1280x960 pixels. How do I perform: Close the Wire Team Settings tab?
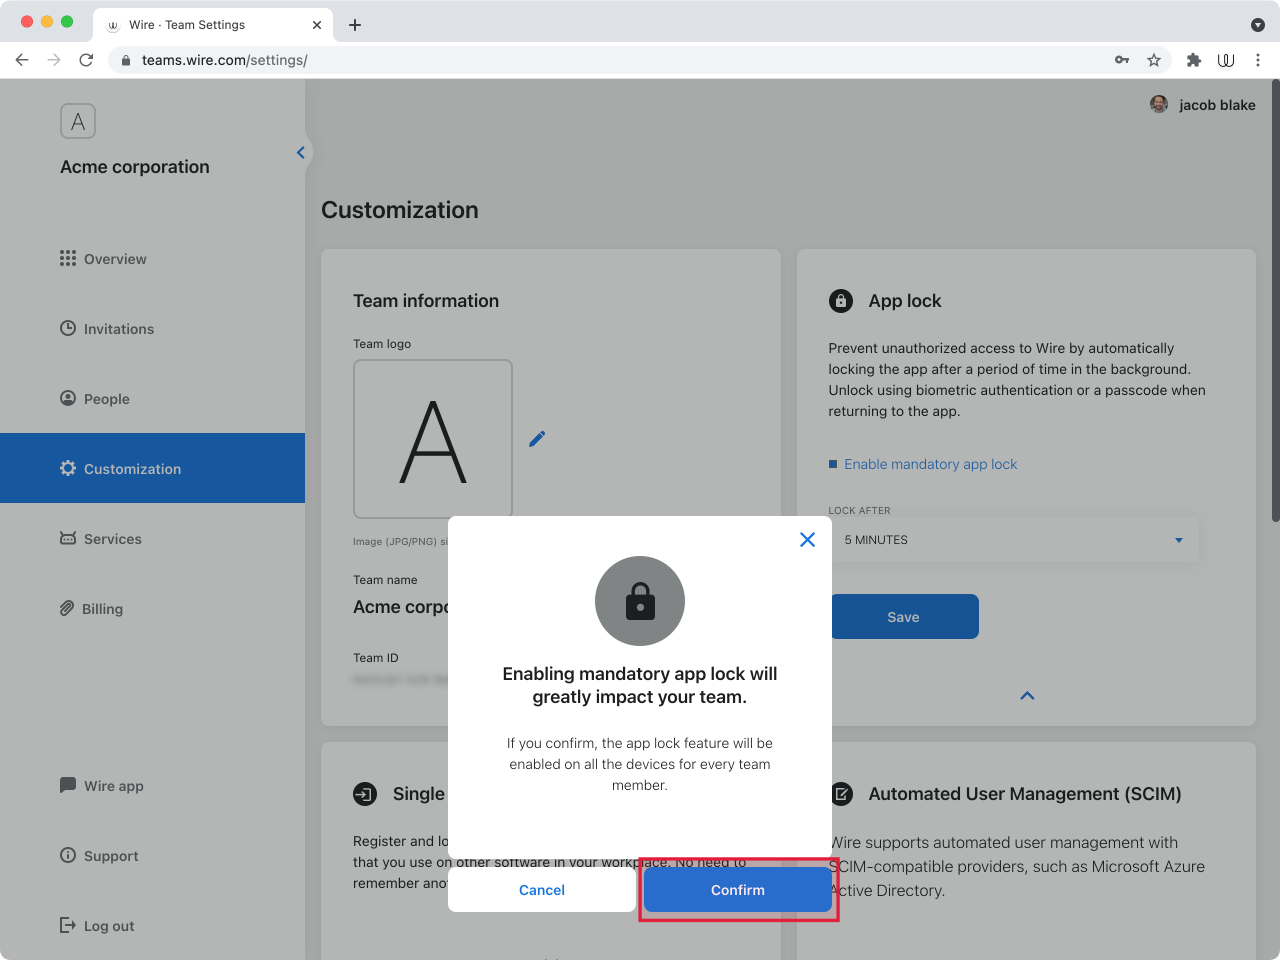[317, 25]
